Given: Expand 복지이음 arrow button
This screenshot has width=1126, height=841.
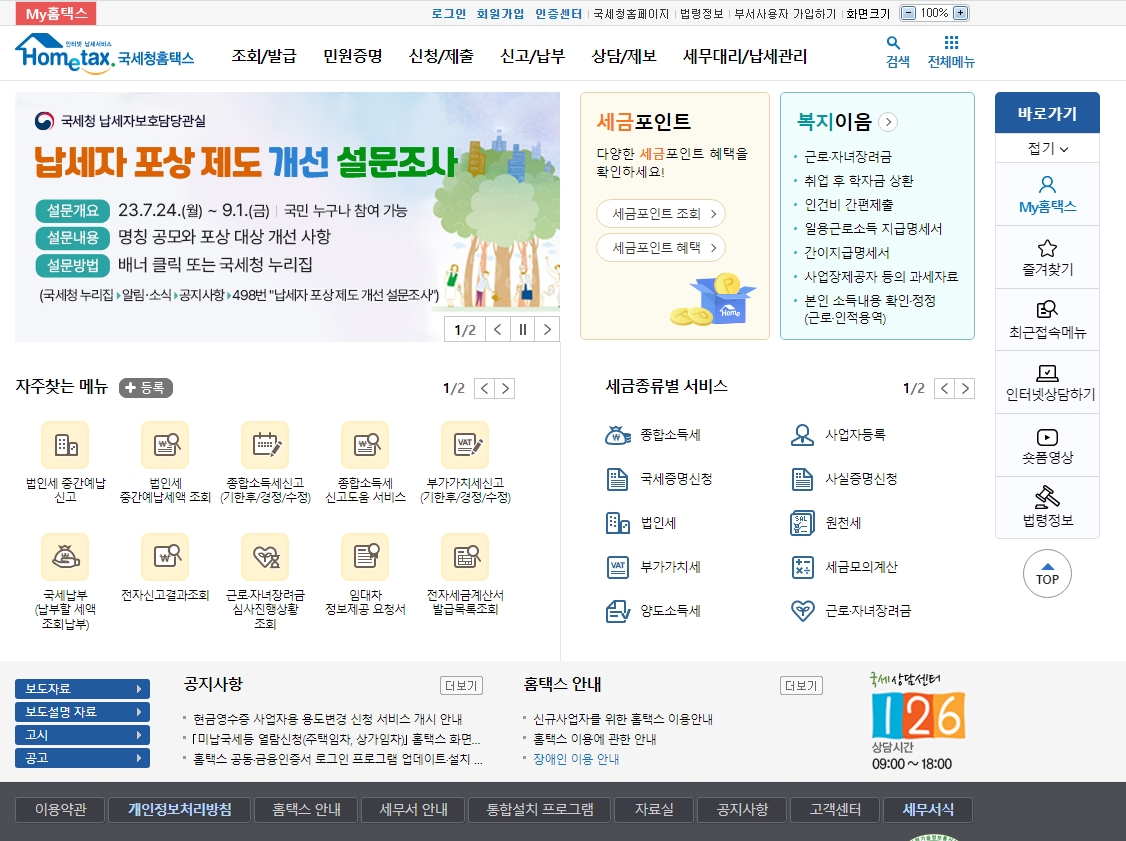Looking at the screenshot, I should pyautogui.click(x=888, y=122).
